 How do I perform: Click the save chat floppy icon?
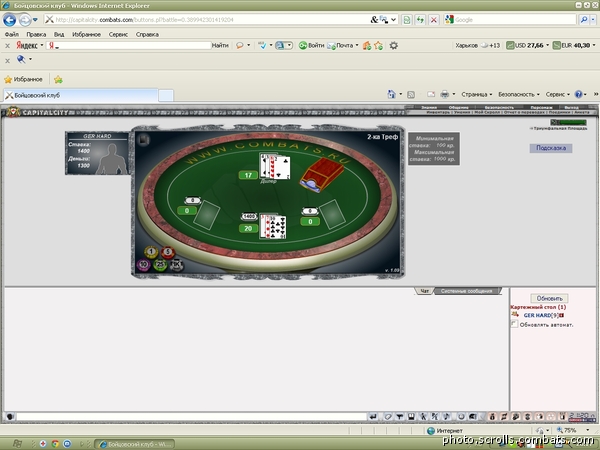pos(411,417)
